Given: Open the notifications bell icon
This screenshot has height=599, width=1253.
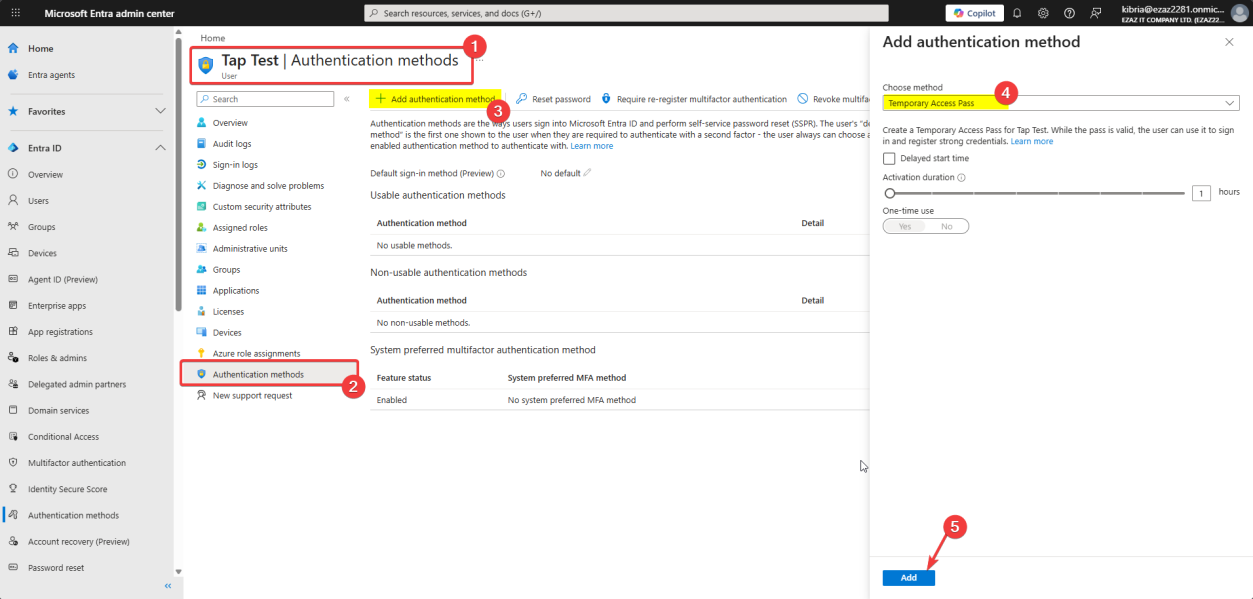Looking at the screenshot, I should 1017,13.
